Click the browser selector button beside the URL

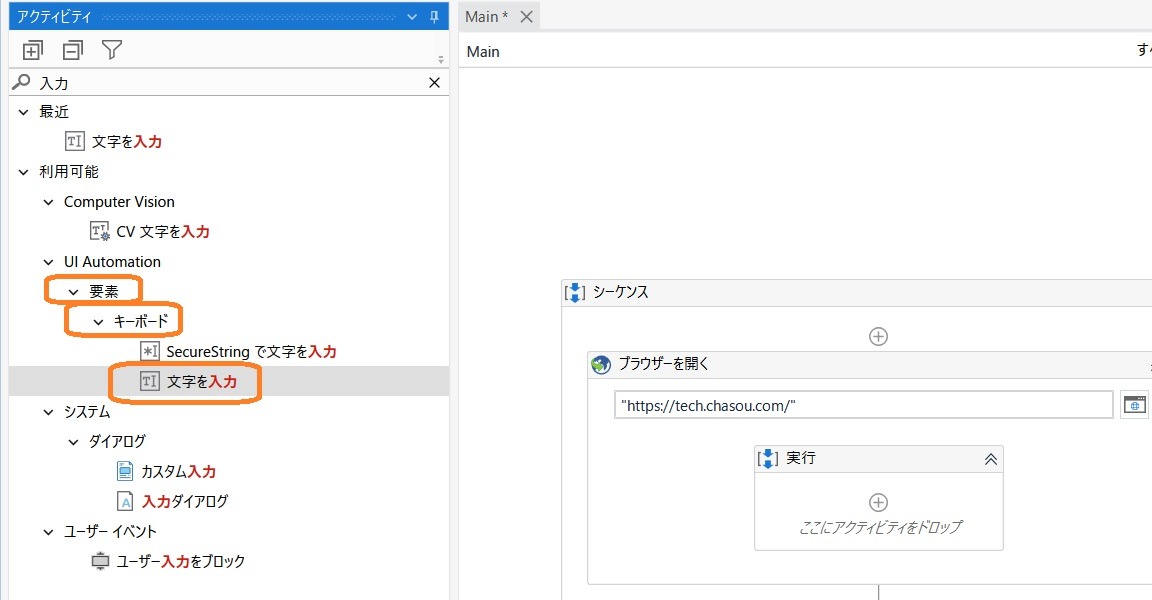[x=1134, y=404]
